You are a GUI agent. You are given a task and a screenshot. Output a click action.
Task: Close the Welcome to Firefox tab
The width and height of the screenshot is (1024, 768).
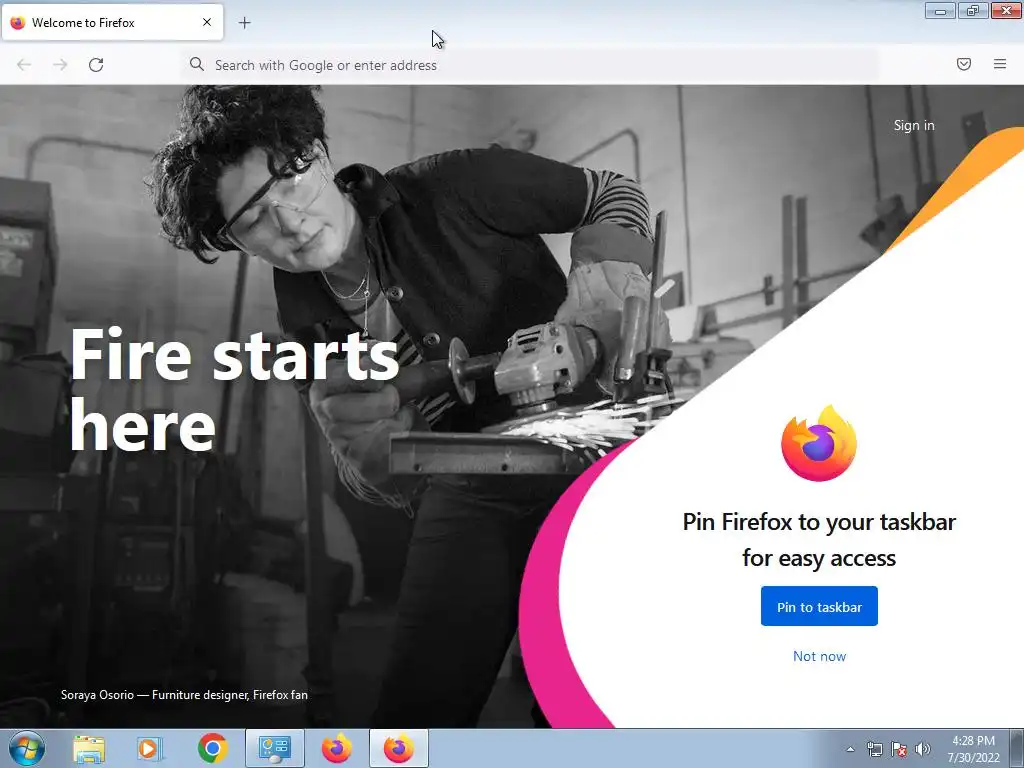tap(207, 22)
